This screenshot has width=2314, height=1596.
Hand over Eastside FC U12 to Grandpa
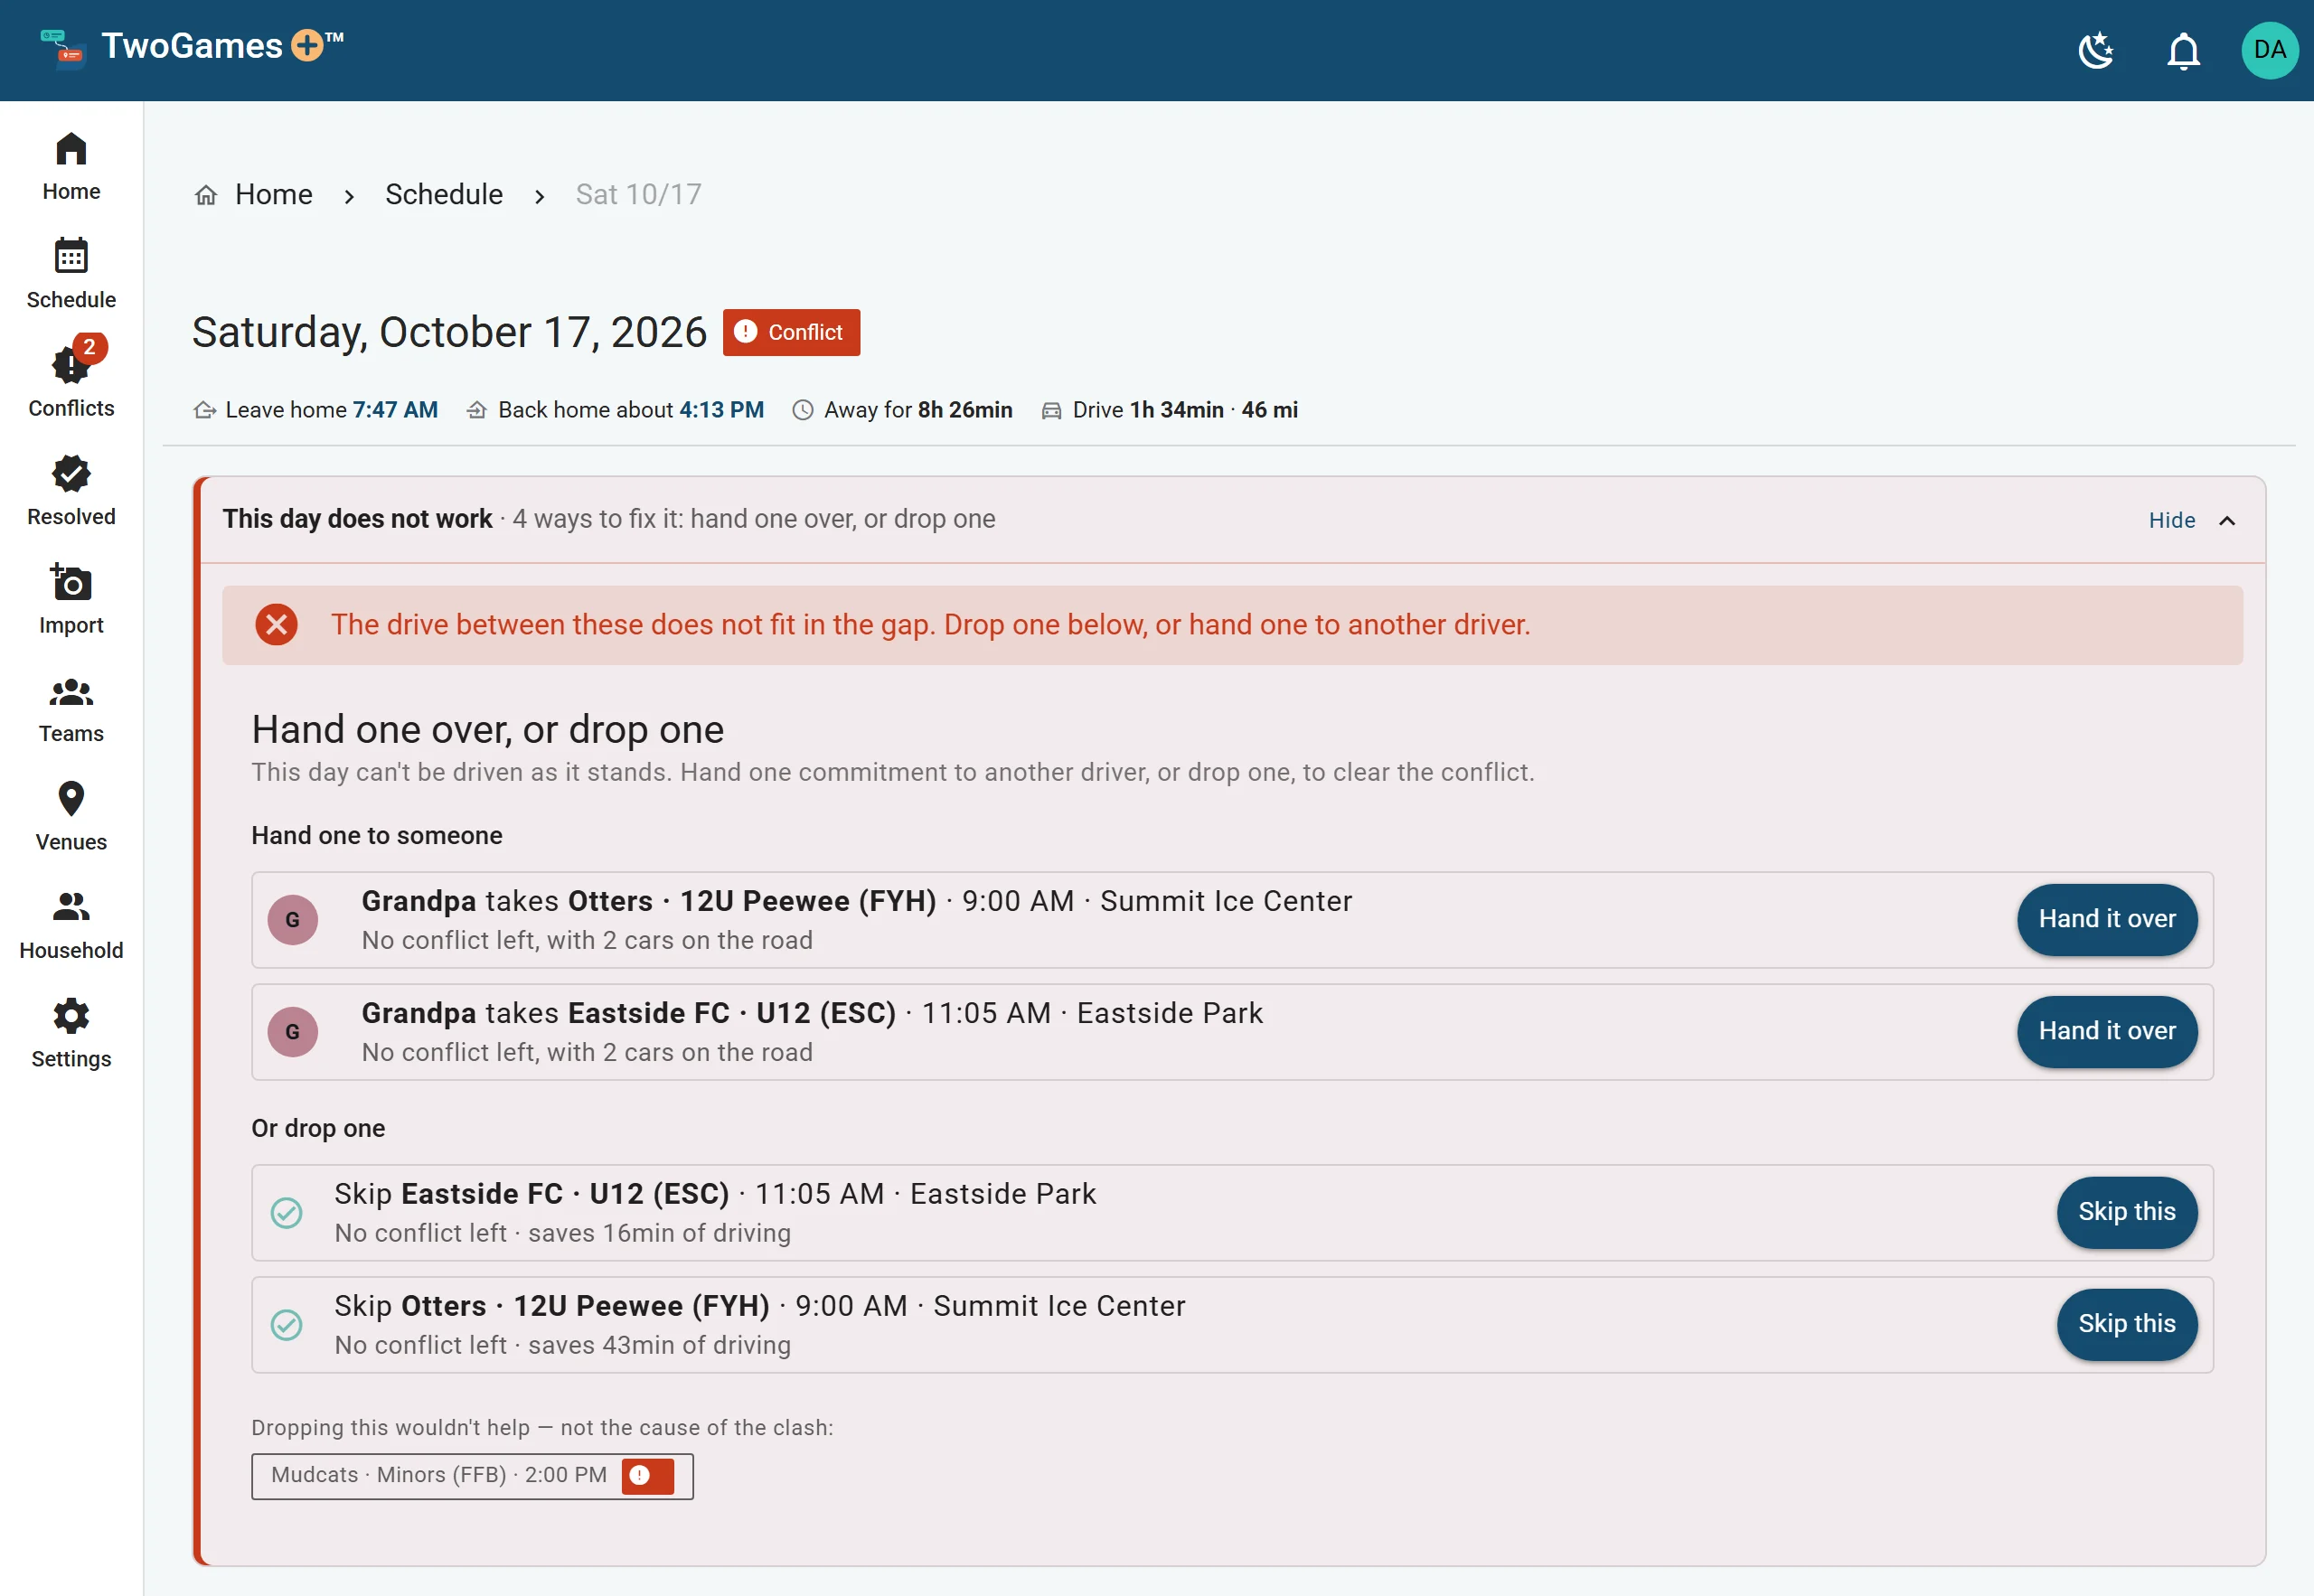(2106, 1031)
